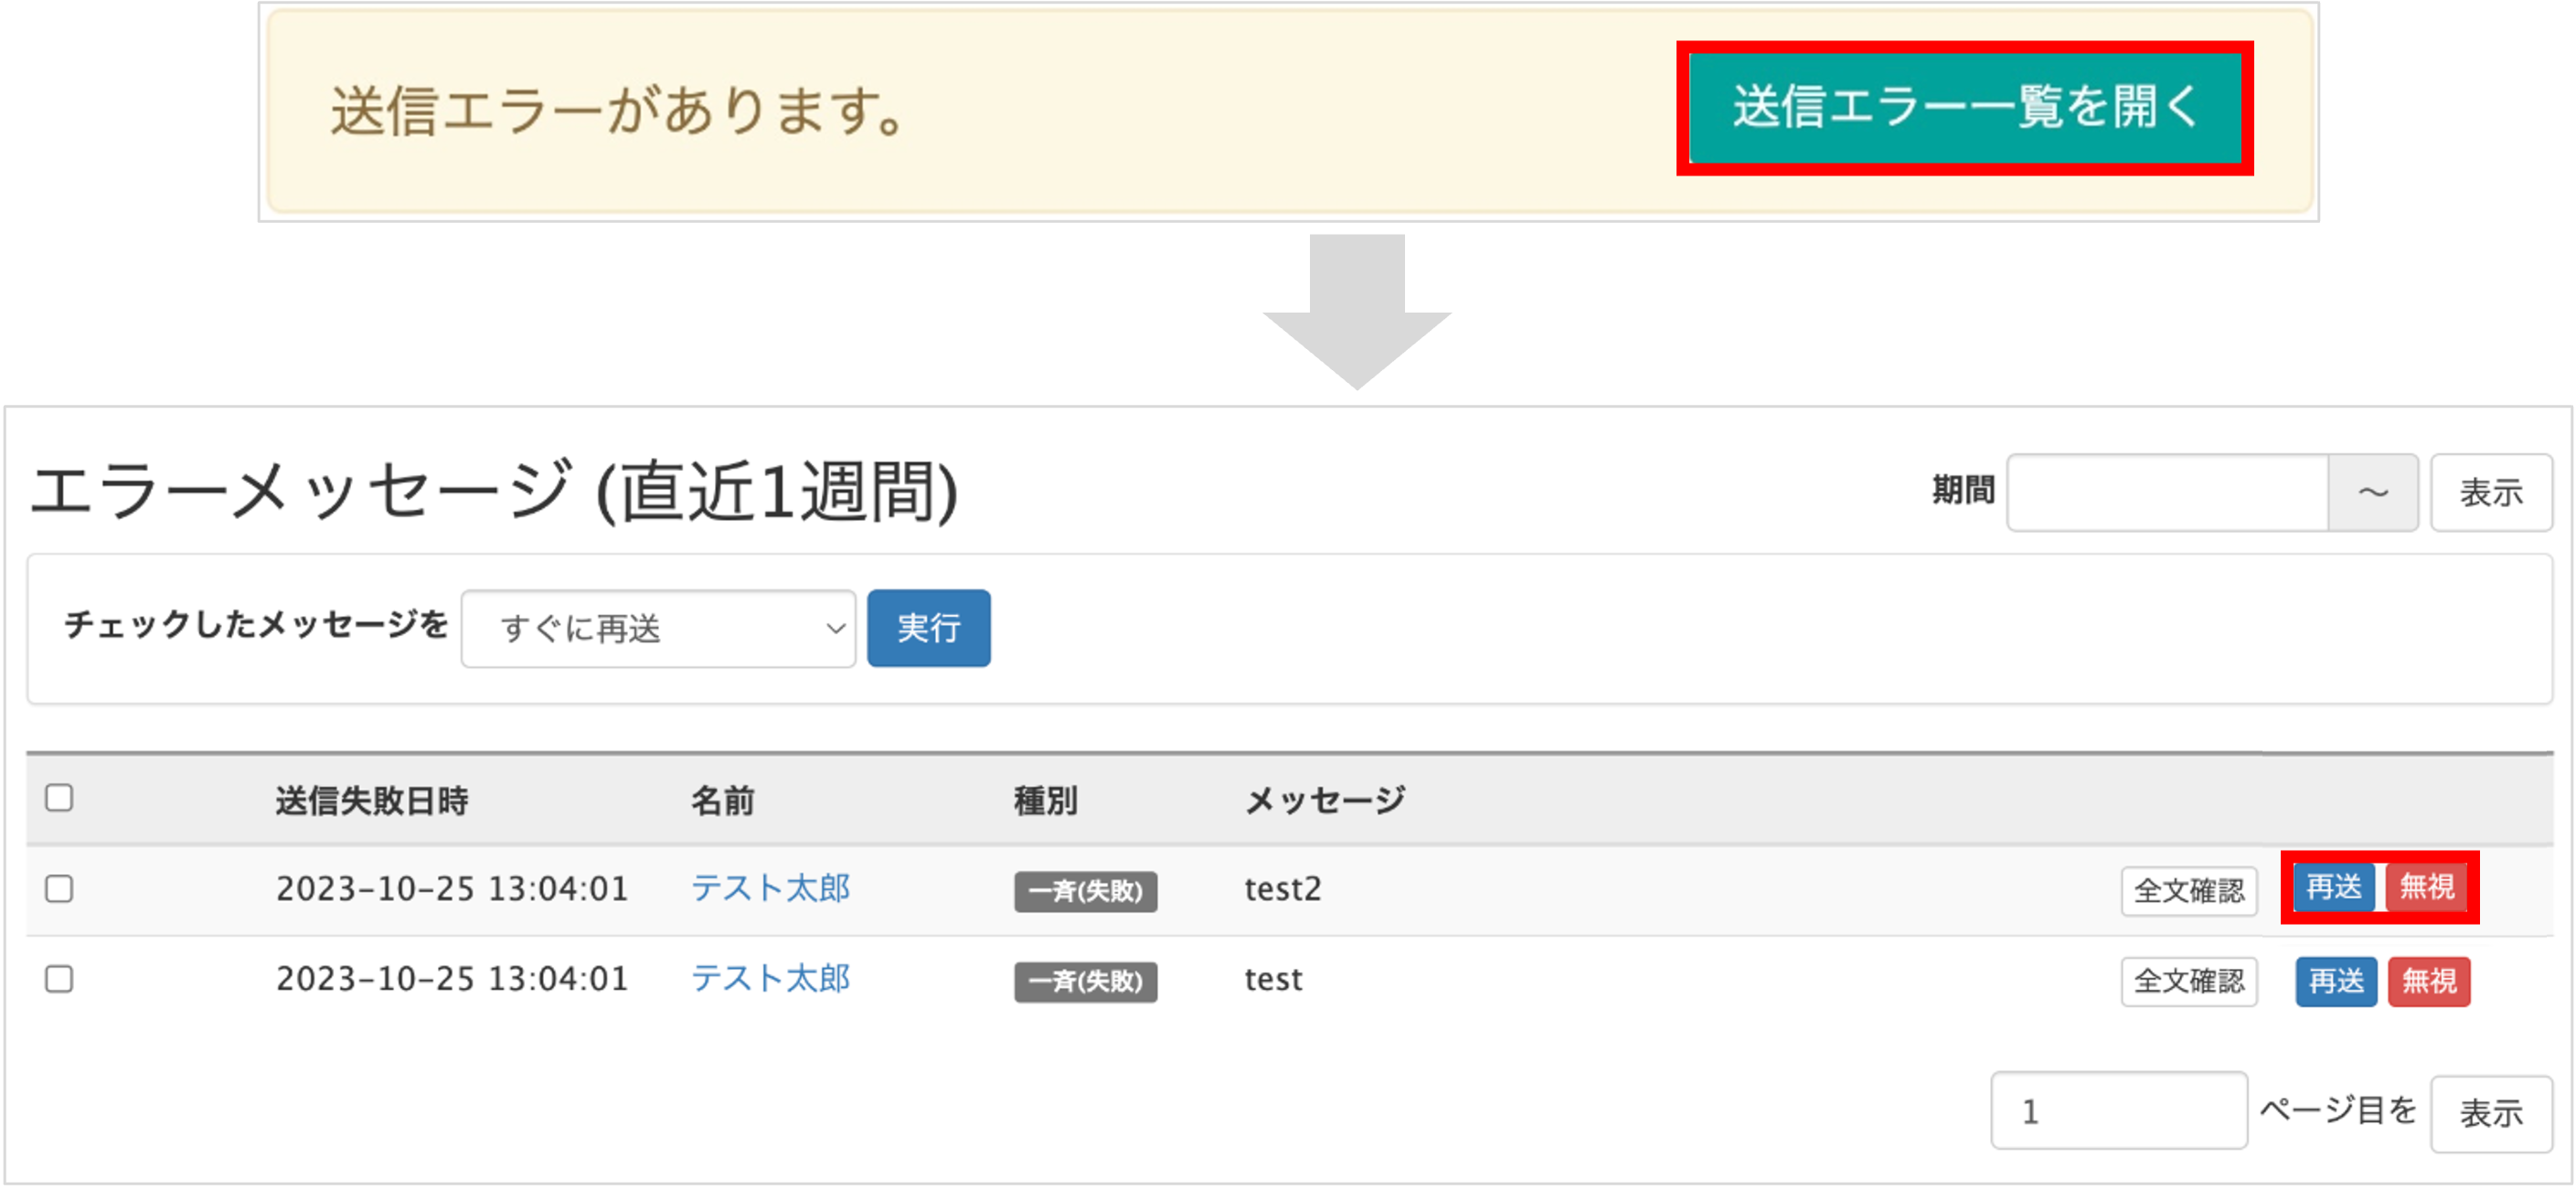The image size is (2576, 1189).
Task: Click 全文確認 for the test message
Action: point(2188,981)
